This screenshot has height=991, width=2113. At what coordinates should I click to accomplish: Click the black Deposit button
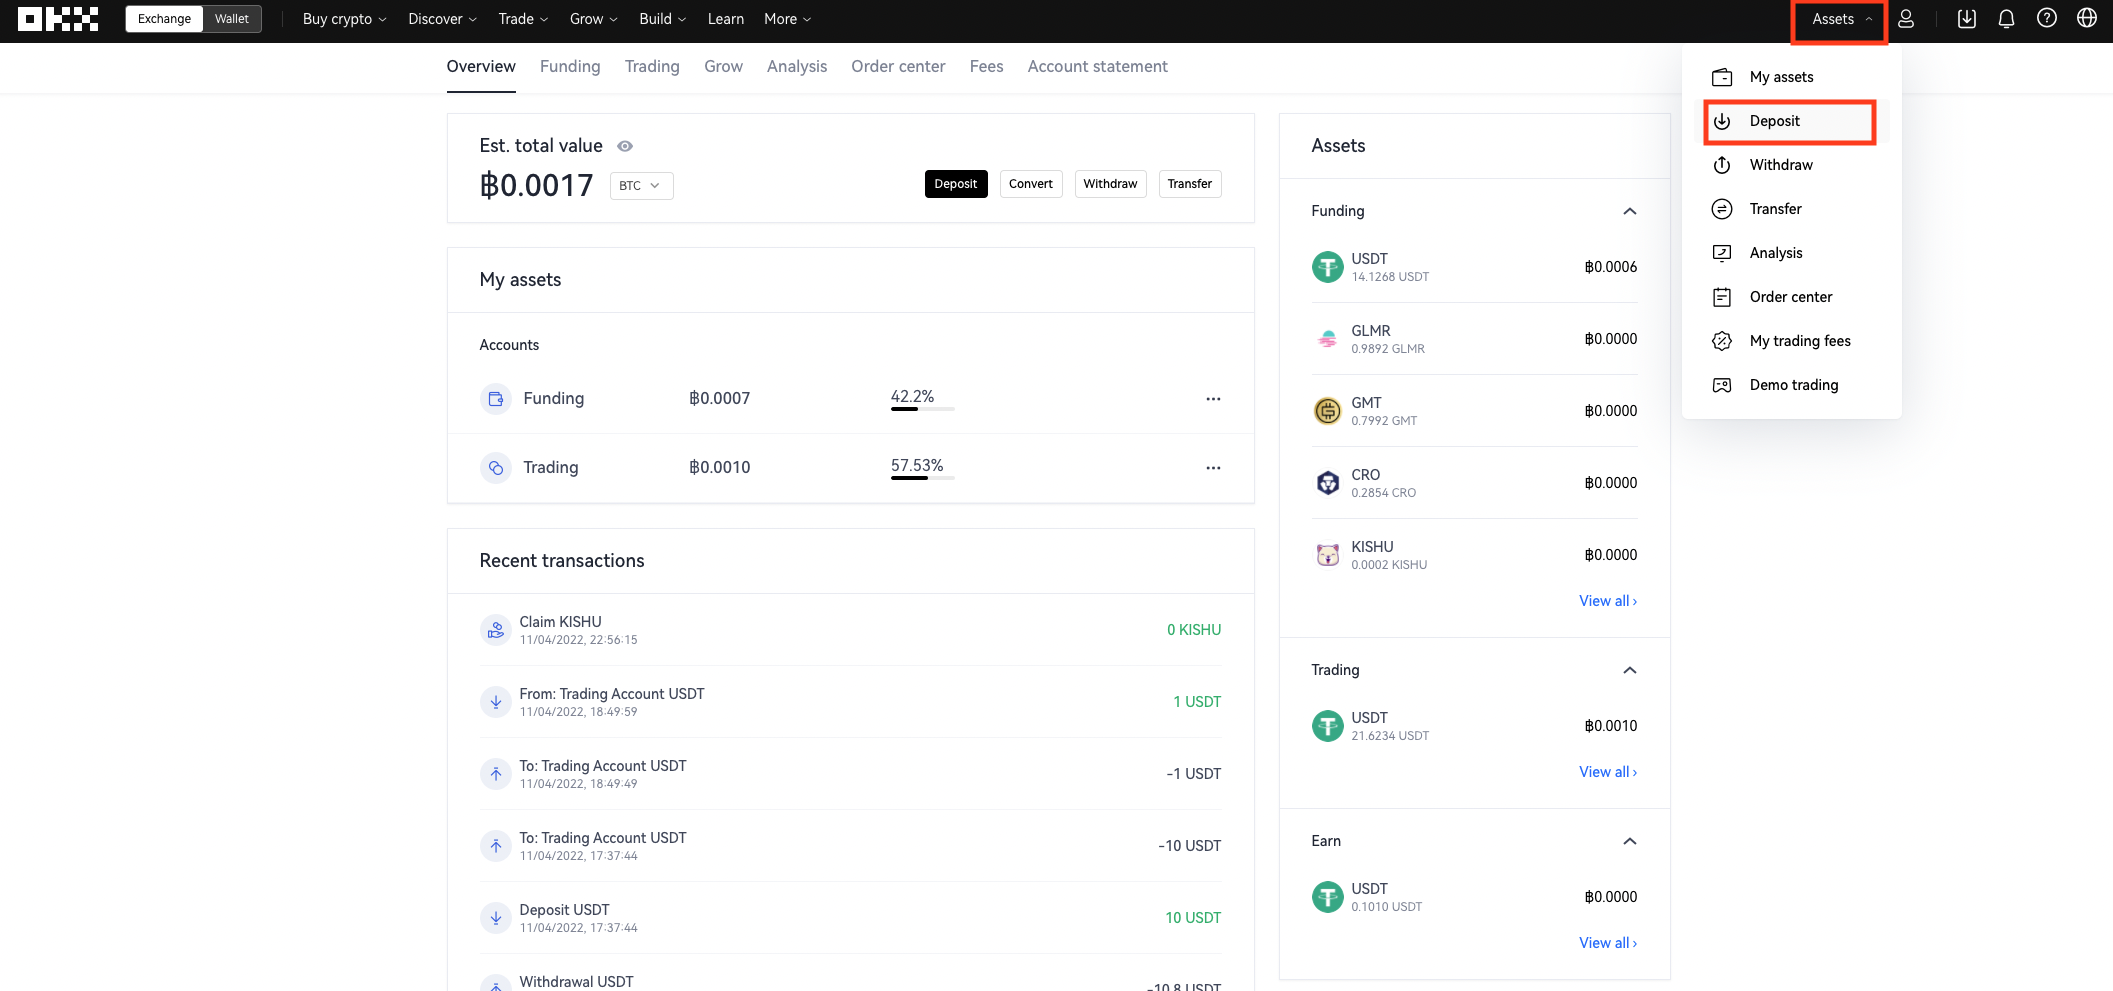[956, 184]
